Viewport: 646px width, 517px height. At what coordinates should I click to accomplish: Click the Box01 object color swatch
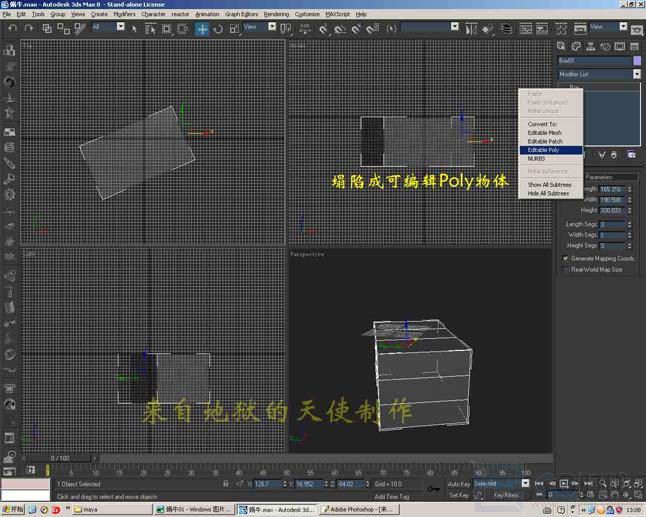click(x=637, y=61)
